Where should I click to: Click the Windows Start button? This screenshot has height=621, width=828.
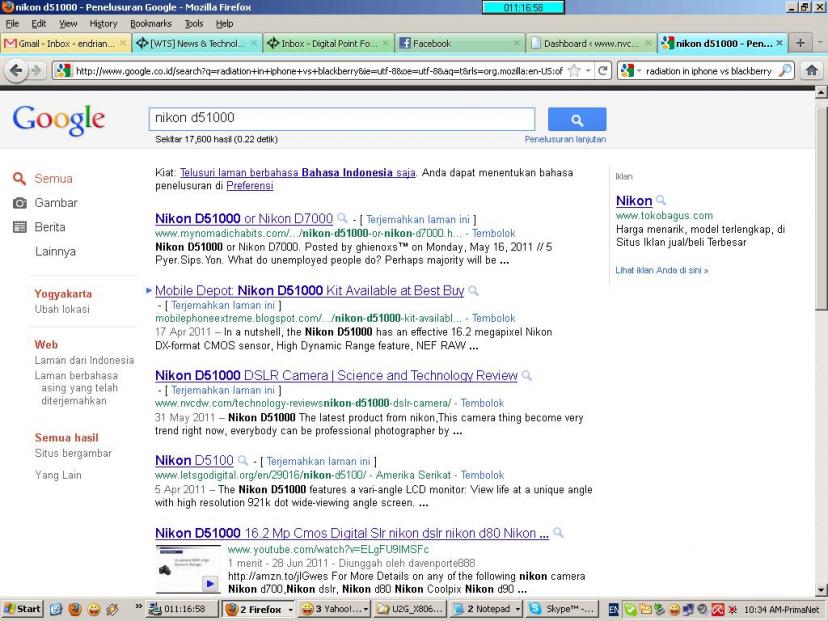(x=22, y=607)
